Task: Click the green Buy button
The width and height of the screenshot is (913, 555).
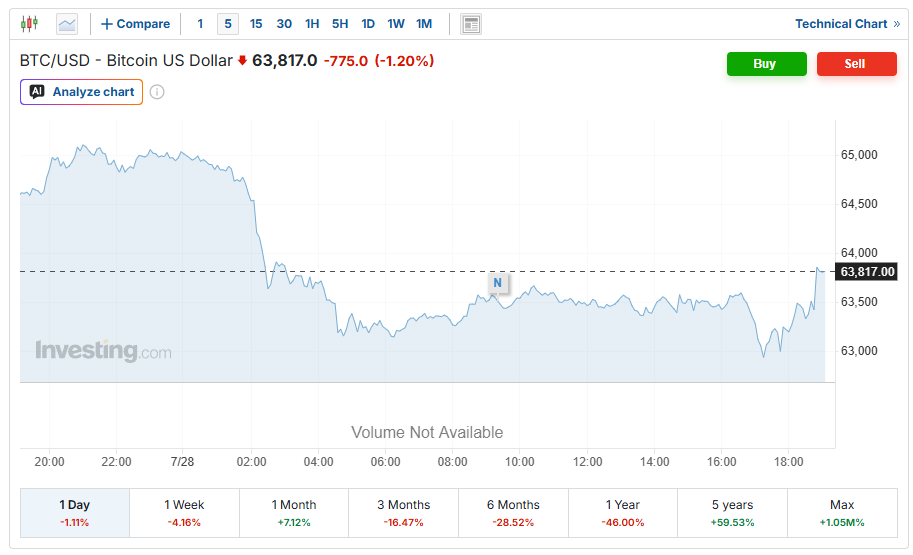Action: [766, 63]
